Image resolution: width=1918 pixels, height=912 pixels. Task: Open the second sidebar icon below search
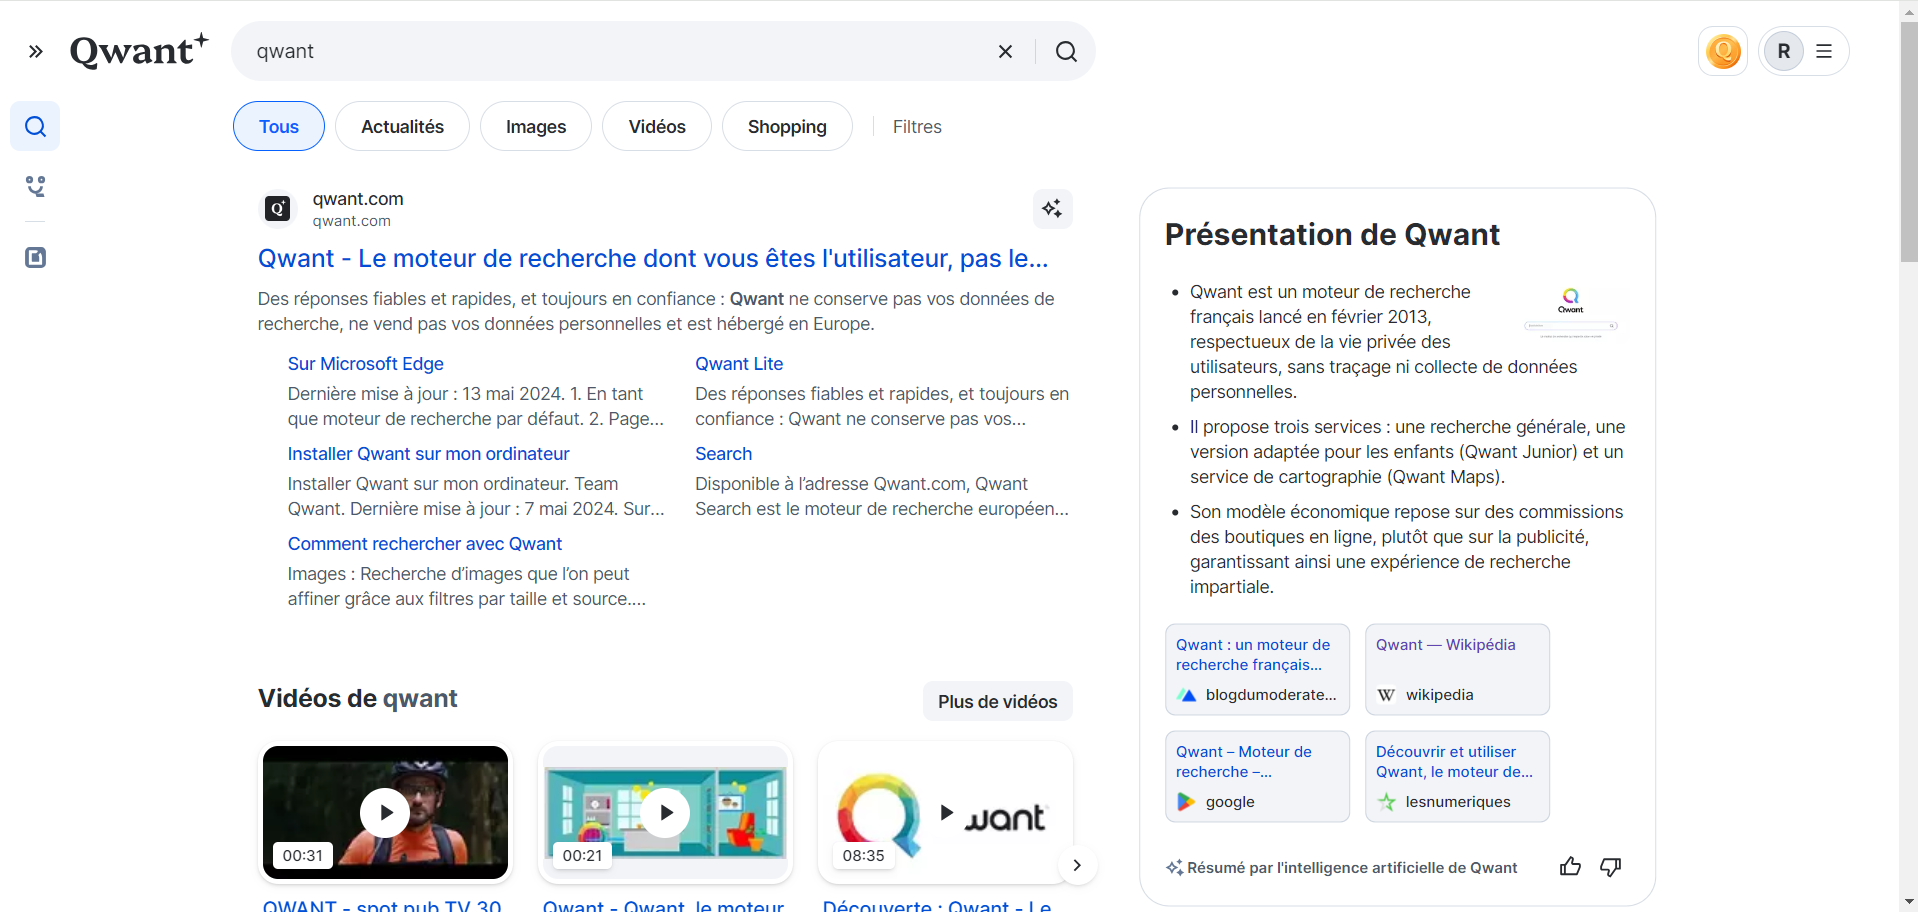point(35,186)
